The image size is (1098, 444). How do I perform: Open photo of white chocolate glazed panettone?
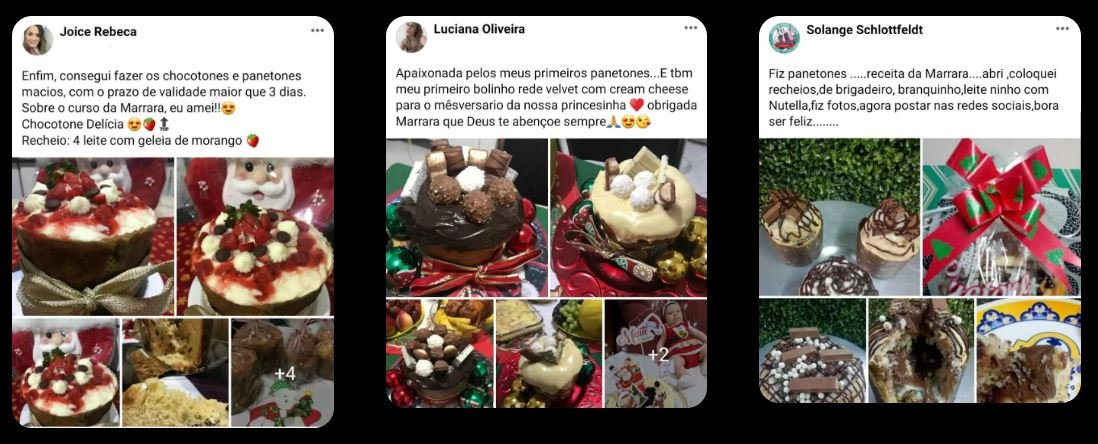click(x=629, y=217)
